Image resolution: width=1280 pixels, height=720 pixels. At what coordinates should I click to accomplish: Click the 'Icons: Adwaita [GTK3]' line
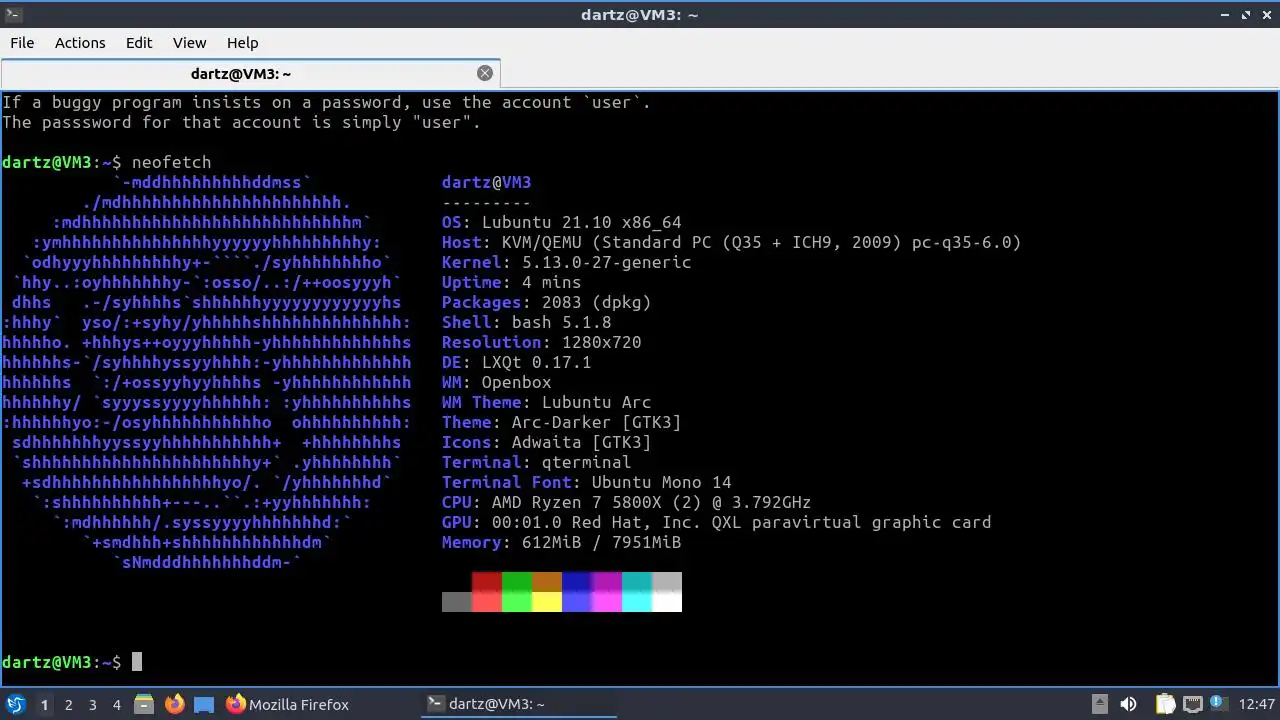(x=547, y=442)
